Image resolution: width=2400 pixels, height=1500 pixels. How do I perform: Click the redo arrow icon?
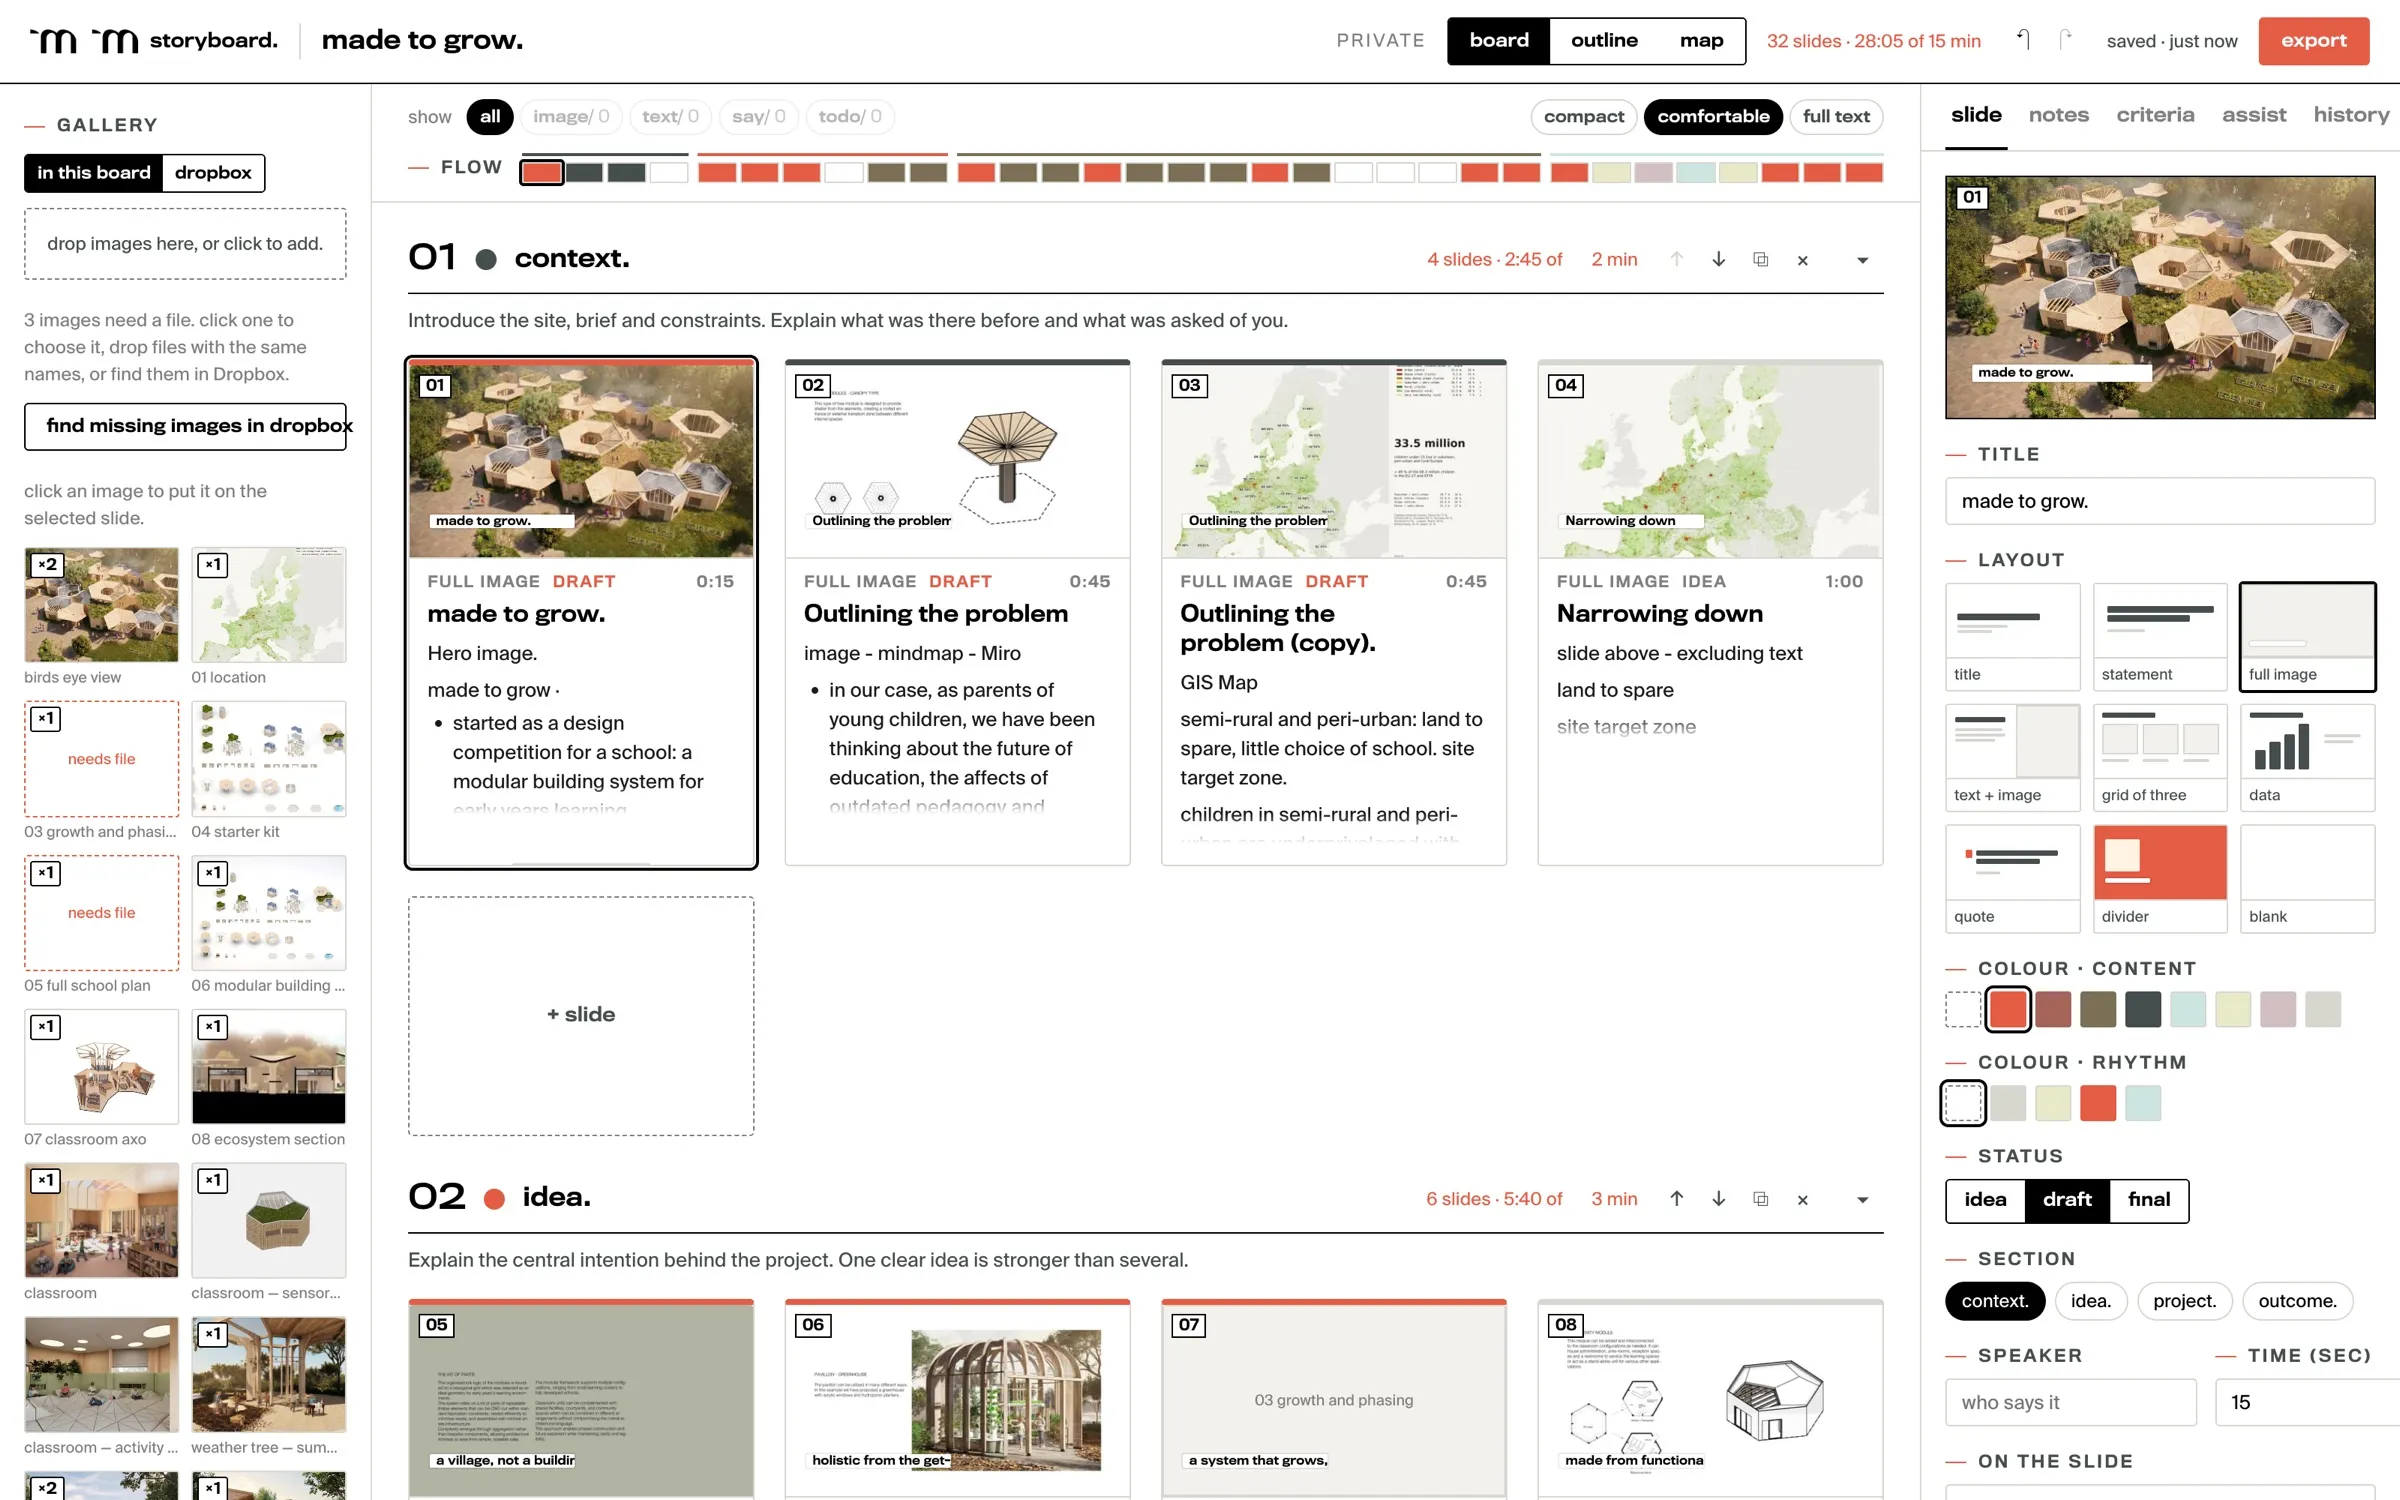click(2065, 40)
